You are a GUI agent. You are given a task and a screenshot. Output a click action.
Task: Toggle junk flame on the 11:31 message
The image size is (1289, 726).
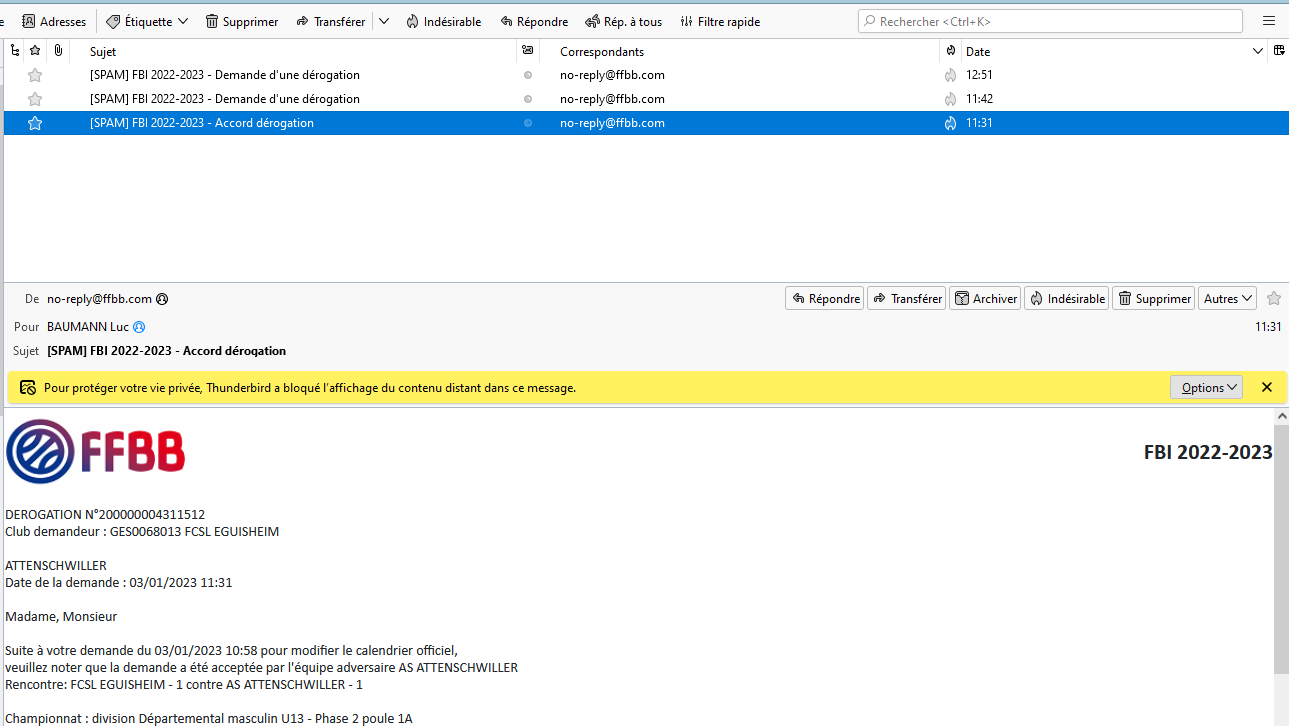point(950,123)
